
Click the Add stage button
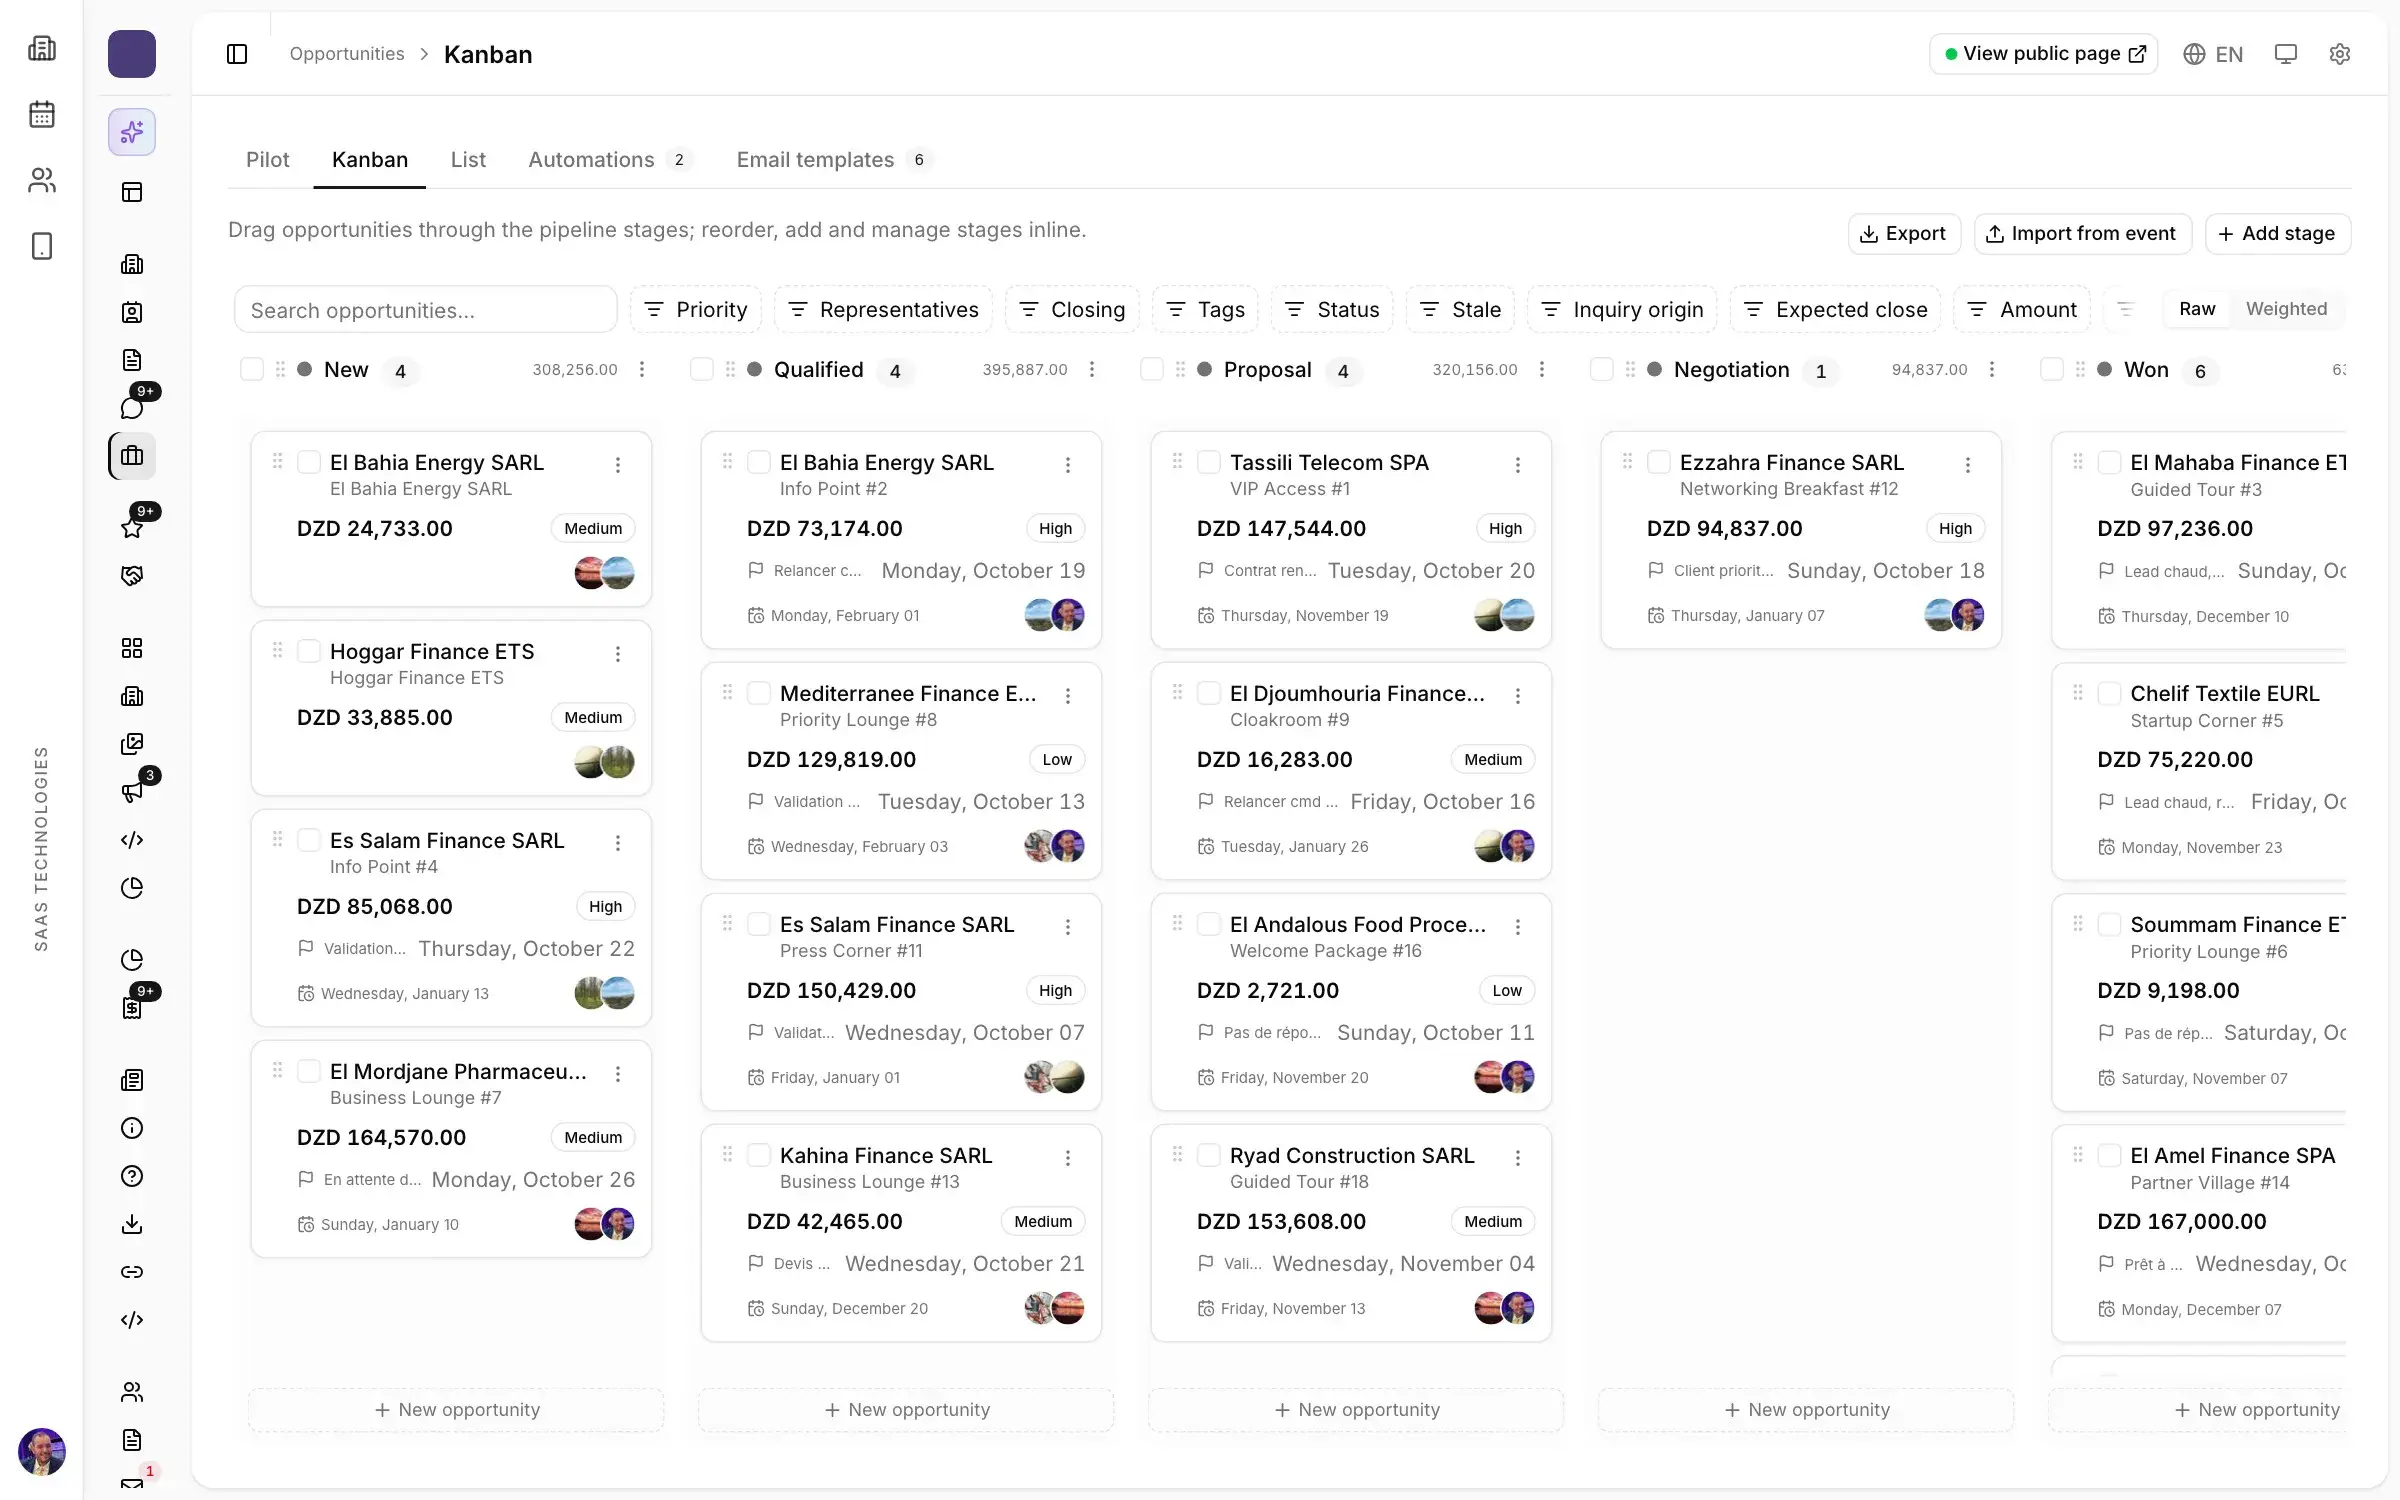coord(2278,233)
